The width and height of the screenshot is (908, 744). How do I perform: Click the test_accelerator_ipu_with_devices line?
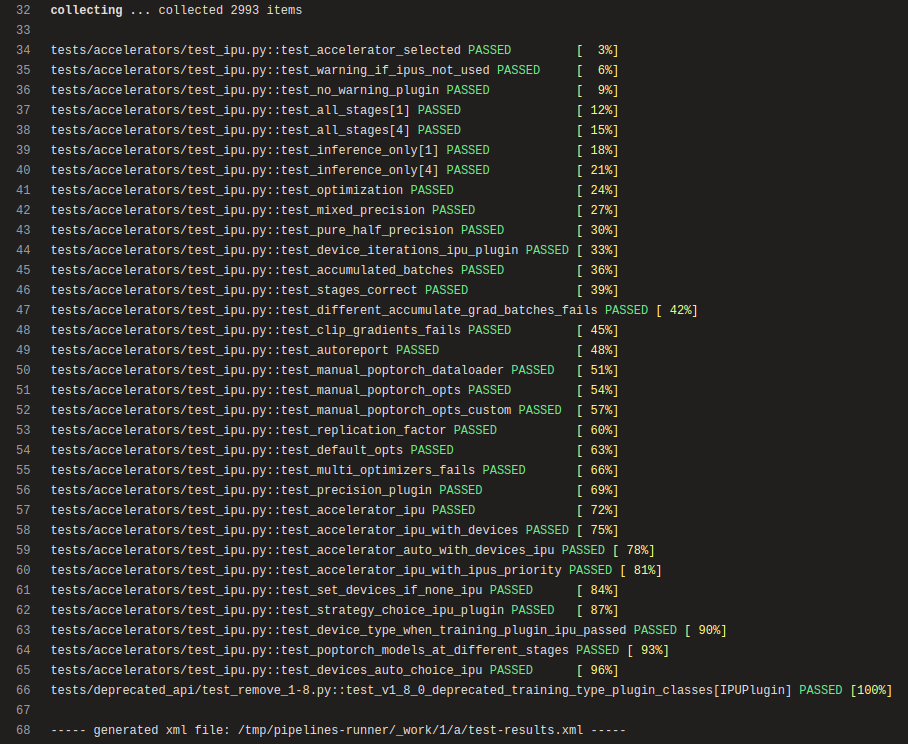pyautogui.click(x=334, y=530)
